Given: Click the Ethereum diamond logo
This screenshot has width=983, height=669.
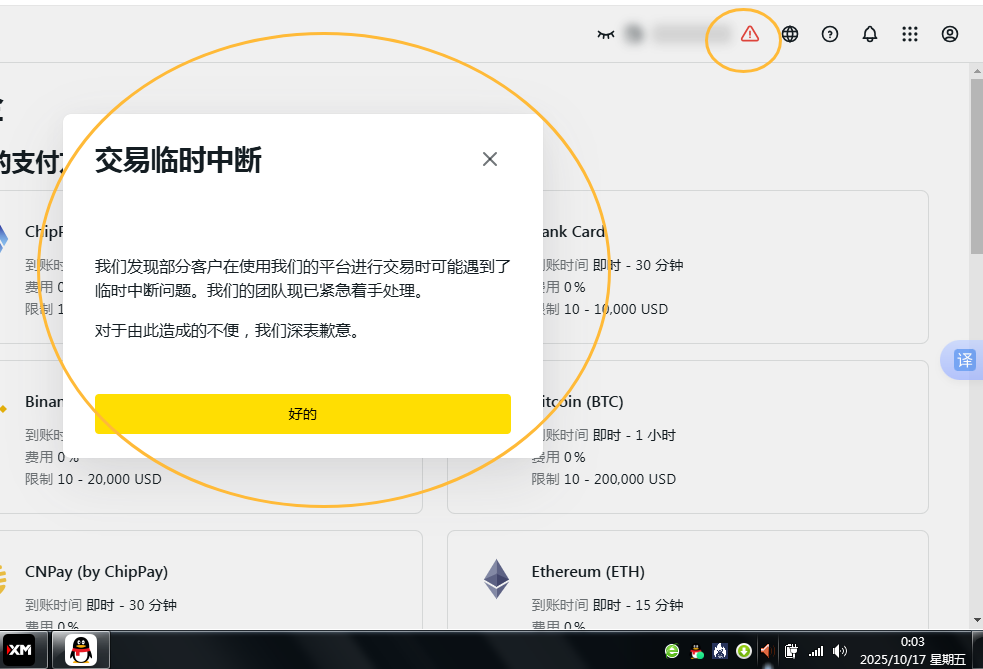Looking at the screenshot, I should point(497,579).
